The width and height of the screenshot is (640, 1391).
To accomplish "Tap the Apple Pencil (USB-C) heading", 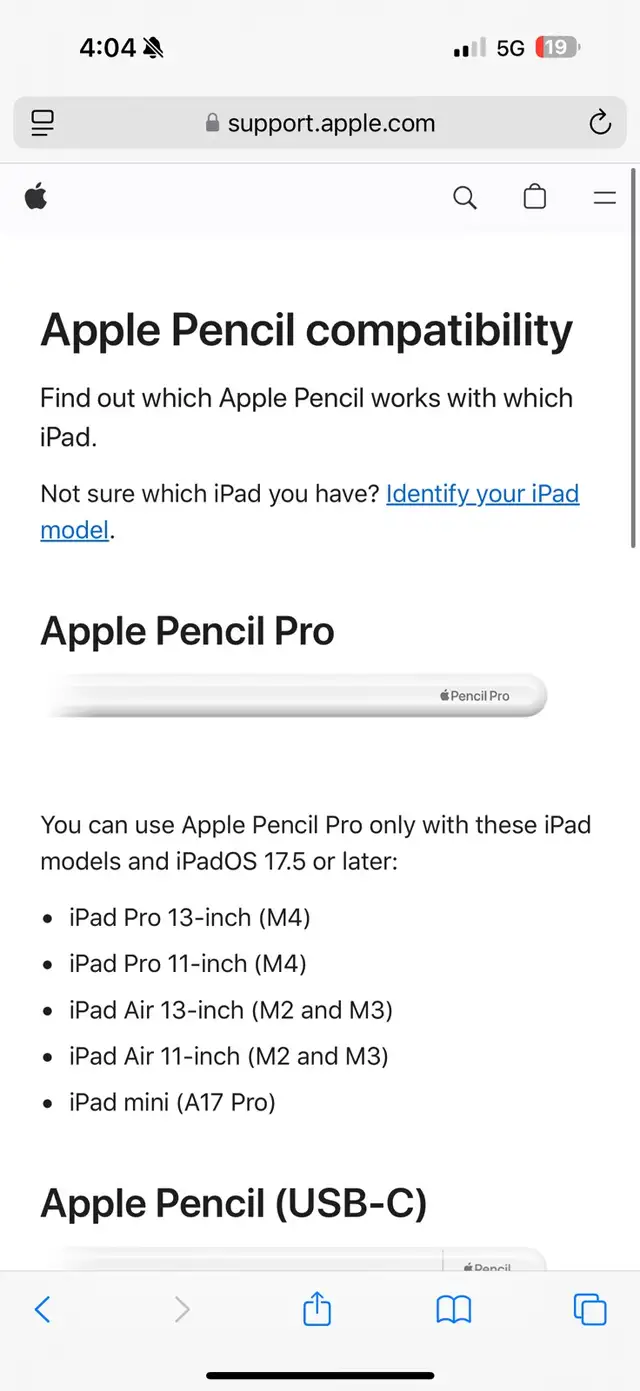I will click(233, 1203).
